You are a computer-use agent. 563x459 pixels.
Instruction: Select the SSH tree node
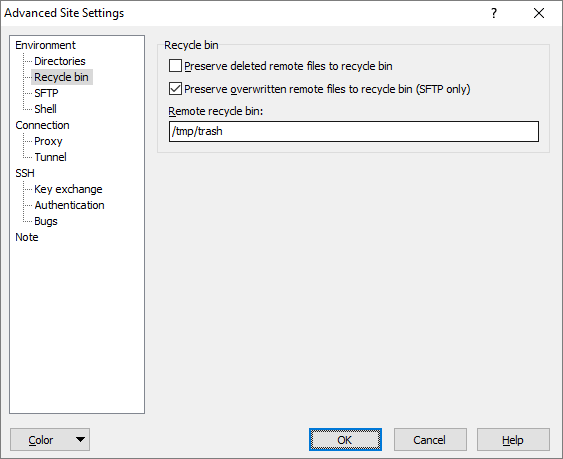coord(25,173)
